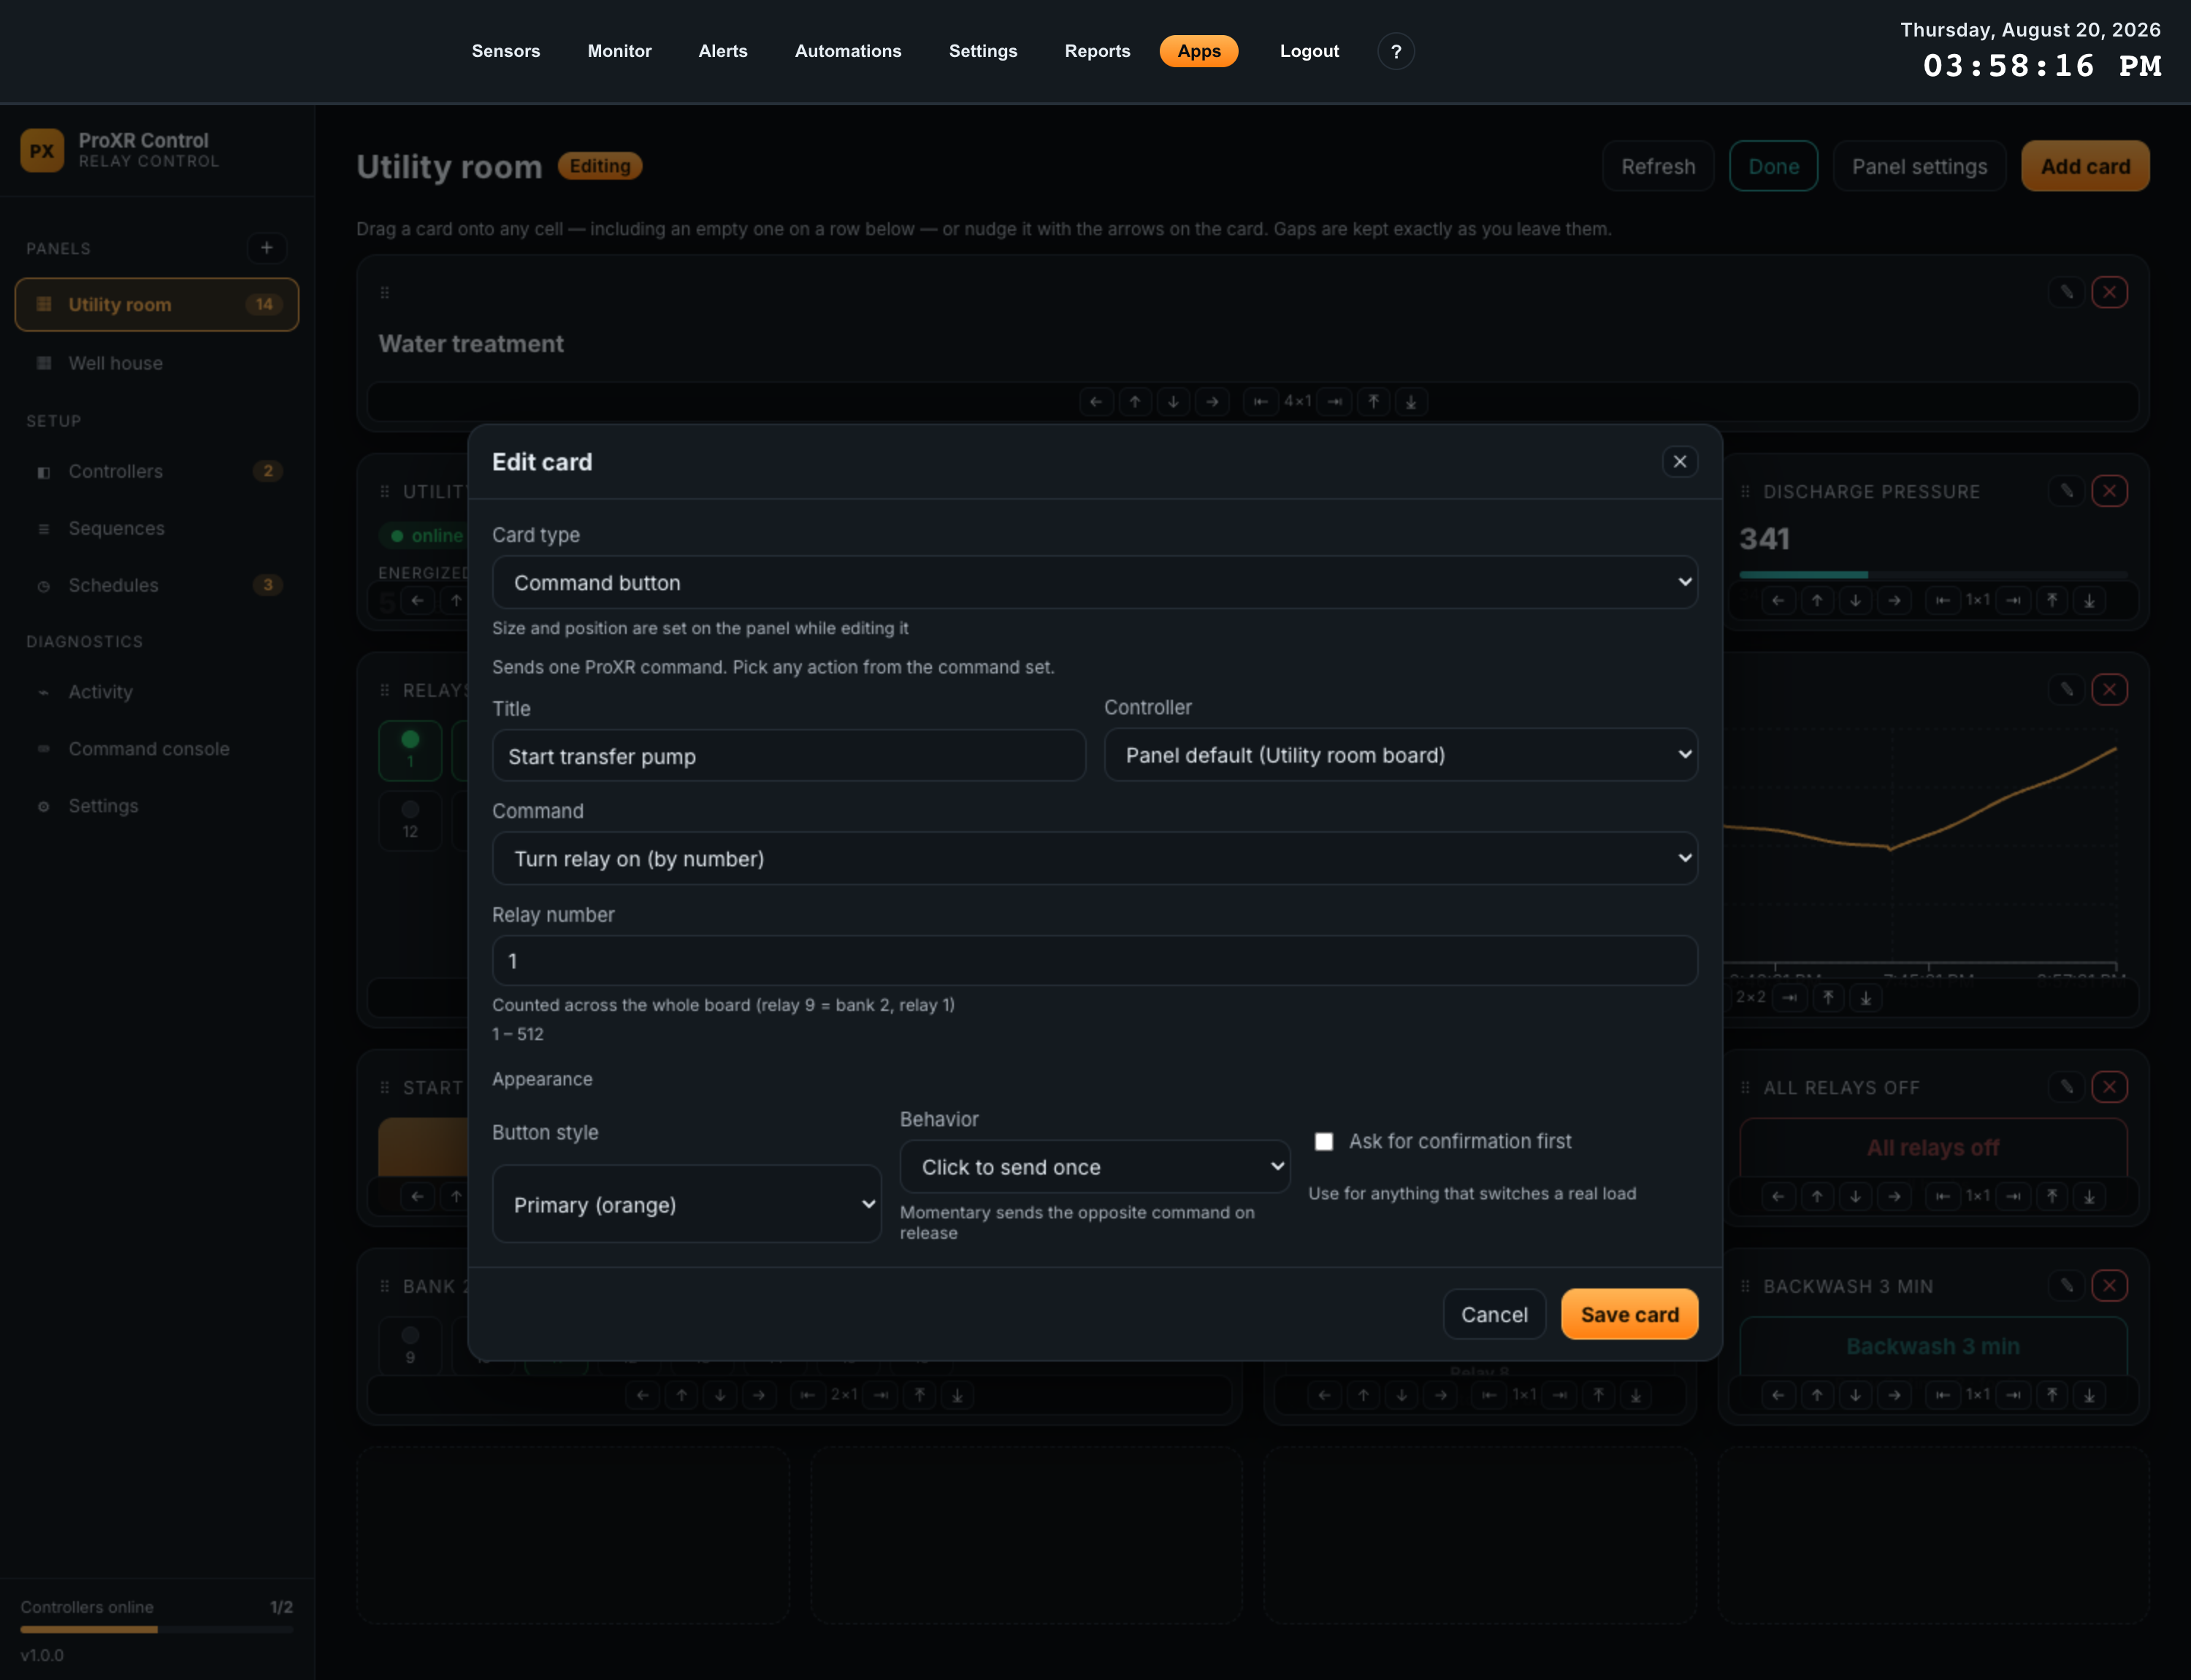2191x1680 pixels.
Task: Open the Card type dropdown
Action: coord(1095,582)
